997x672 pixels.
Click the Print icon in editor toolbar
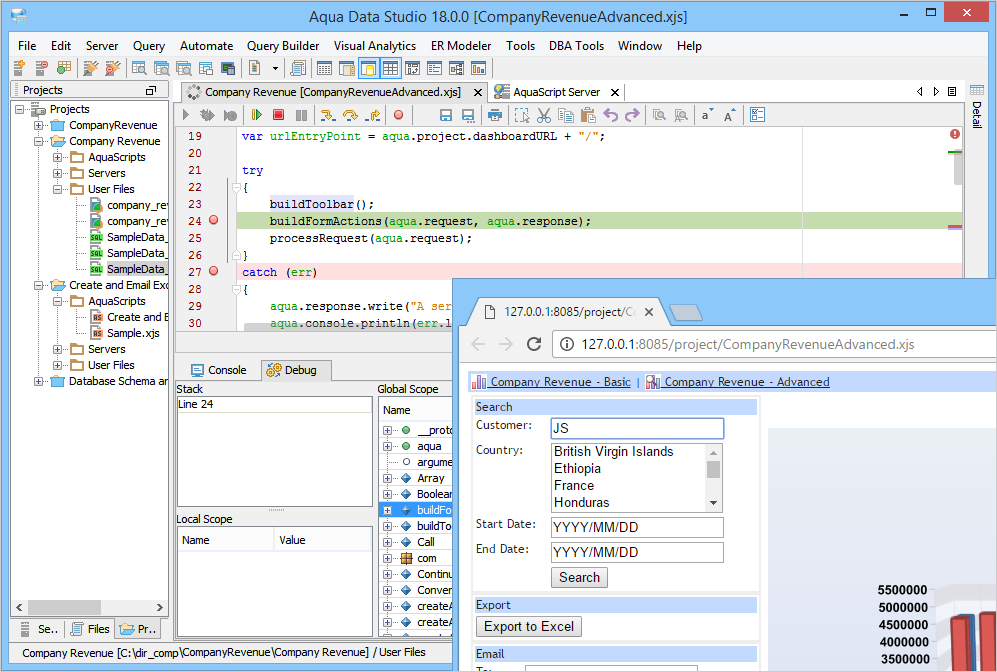[495, 115]
